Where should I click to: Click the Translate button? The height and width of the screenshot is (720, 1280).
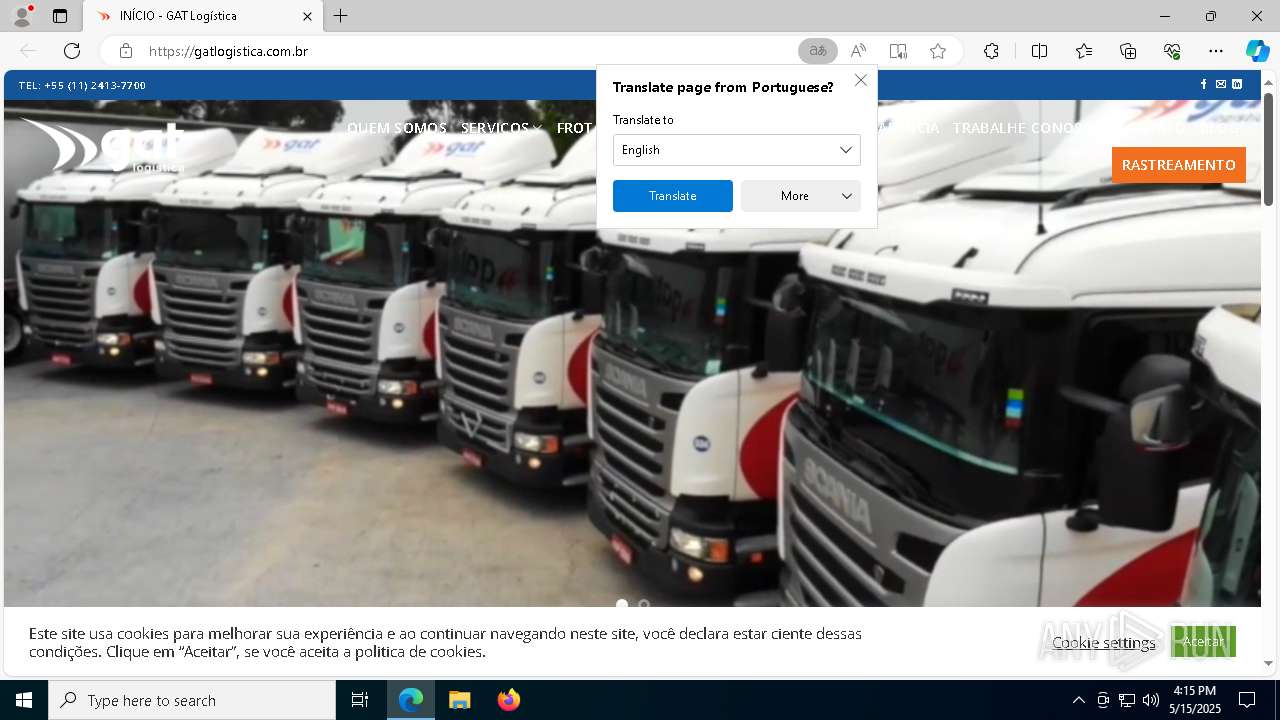coord(673,196)
